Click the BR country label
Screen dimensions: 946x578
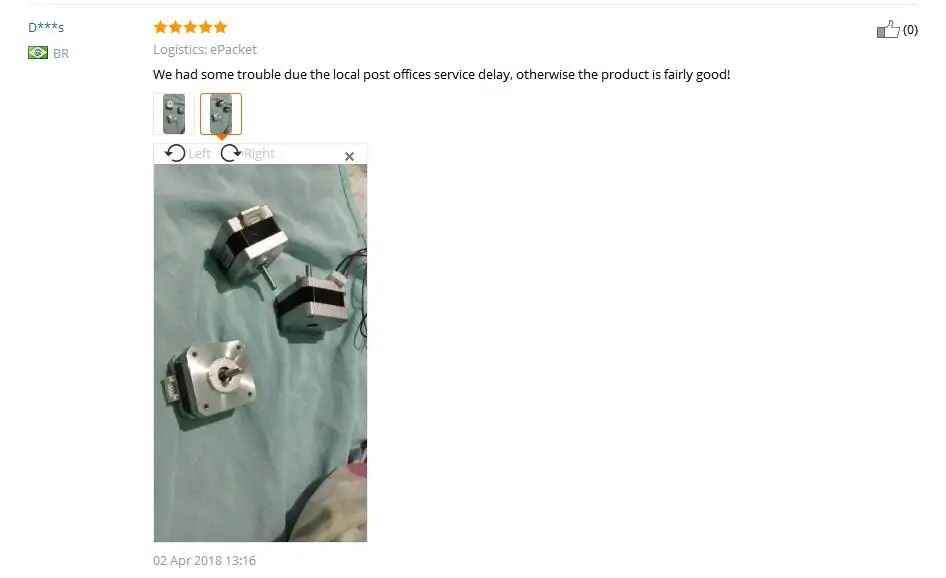[x=61, y=53]
